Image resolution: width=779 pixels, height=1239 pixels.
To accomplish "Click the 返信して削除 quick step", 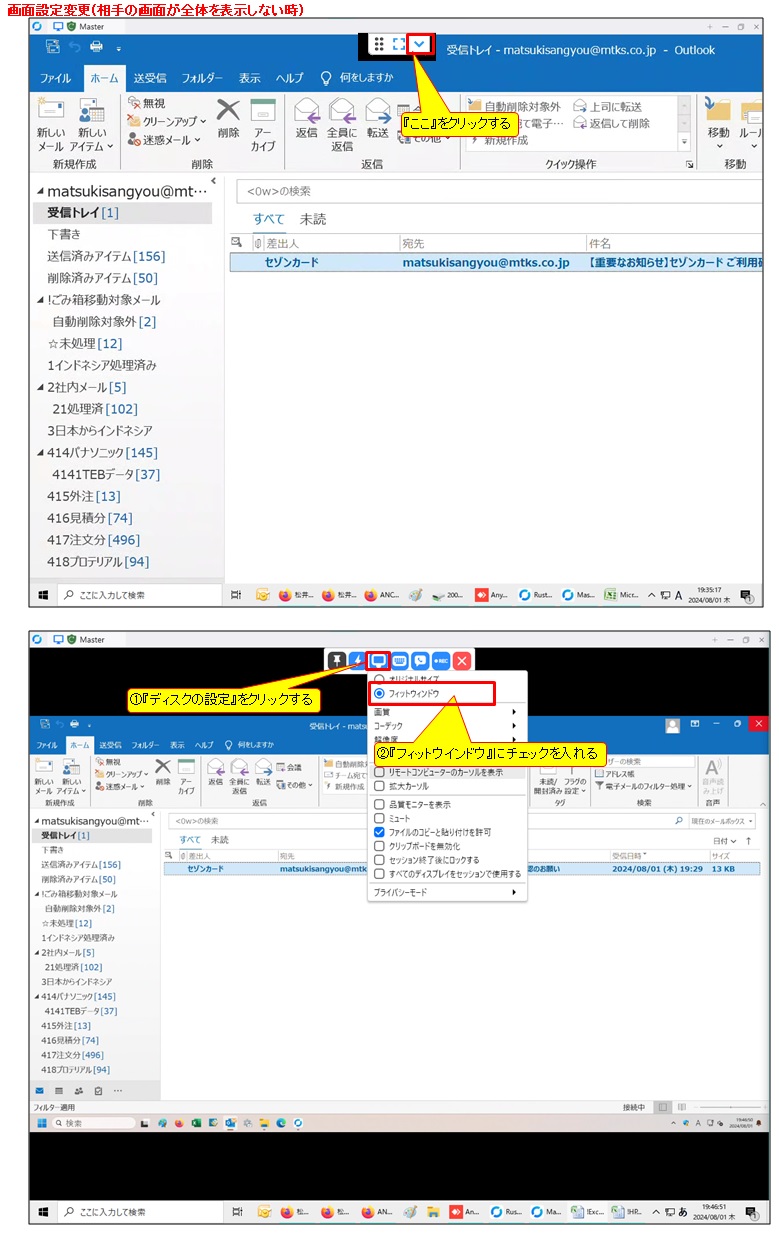I will click(x=611, y=123).
